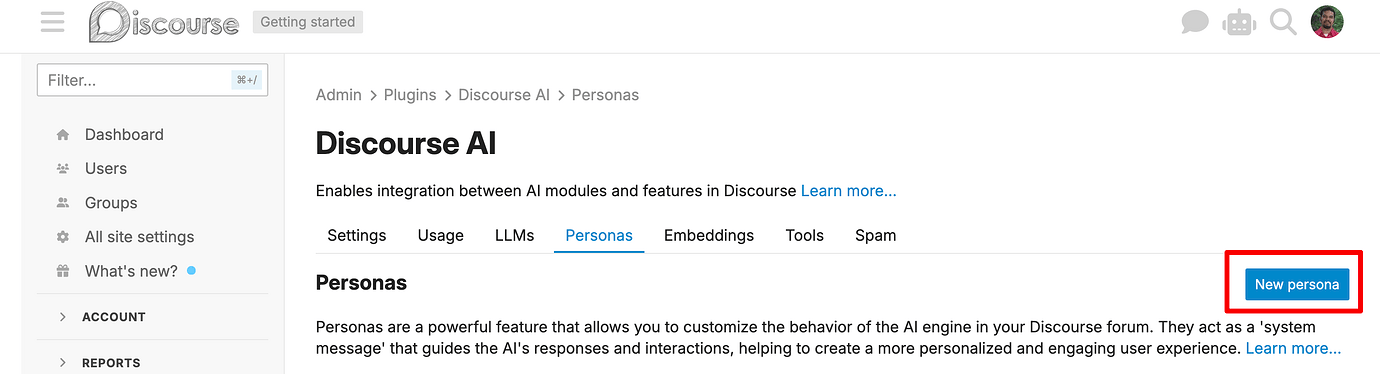The height and width of the screenshot is (374, 1380).
Task: Click the Discourse logo
Action: click(164, 22)
